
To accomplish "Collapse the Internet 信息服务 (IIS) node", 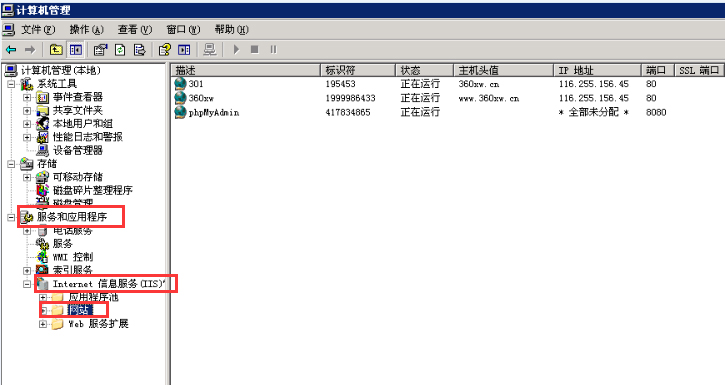I will 27,284.
